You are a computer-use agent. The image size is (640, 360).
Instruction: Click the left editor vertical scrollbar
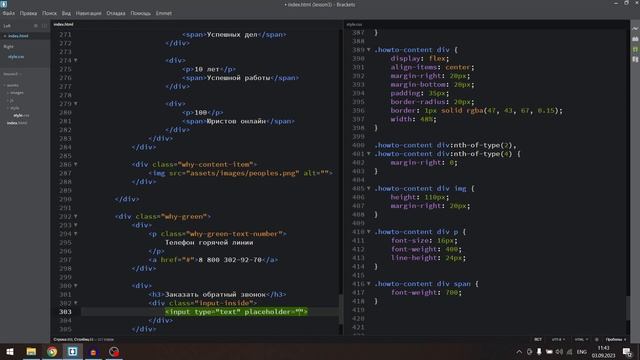tap(340, 309)
